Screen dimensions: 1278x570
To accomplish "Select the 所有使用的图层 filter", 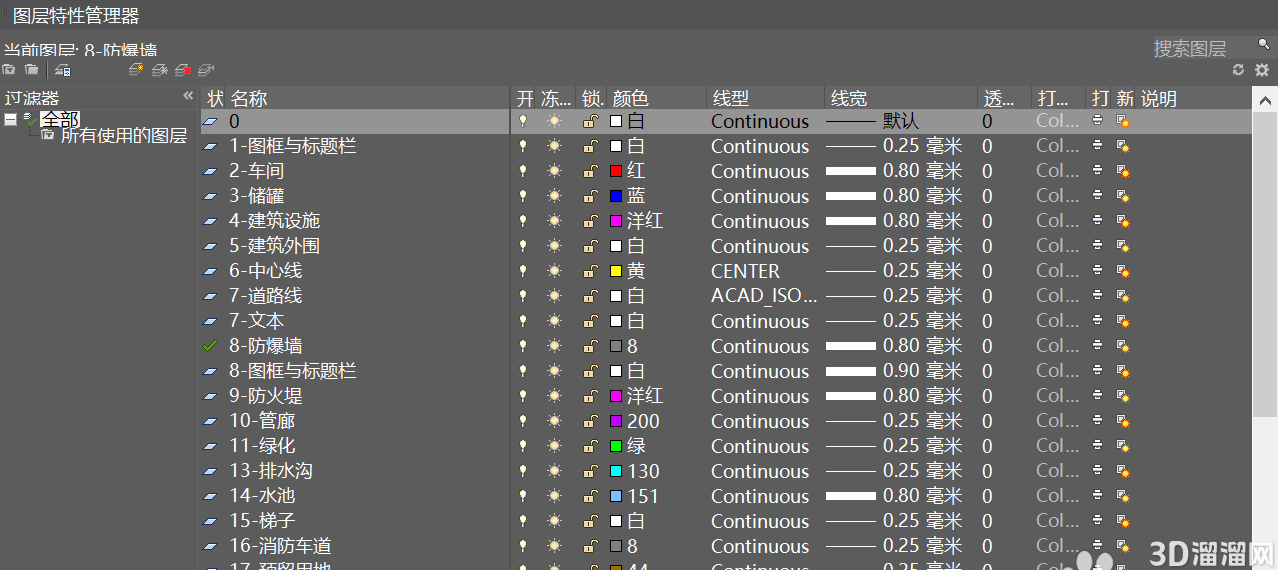I will click(124, 135).
